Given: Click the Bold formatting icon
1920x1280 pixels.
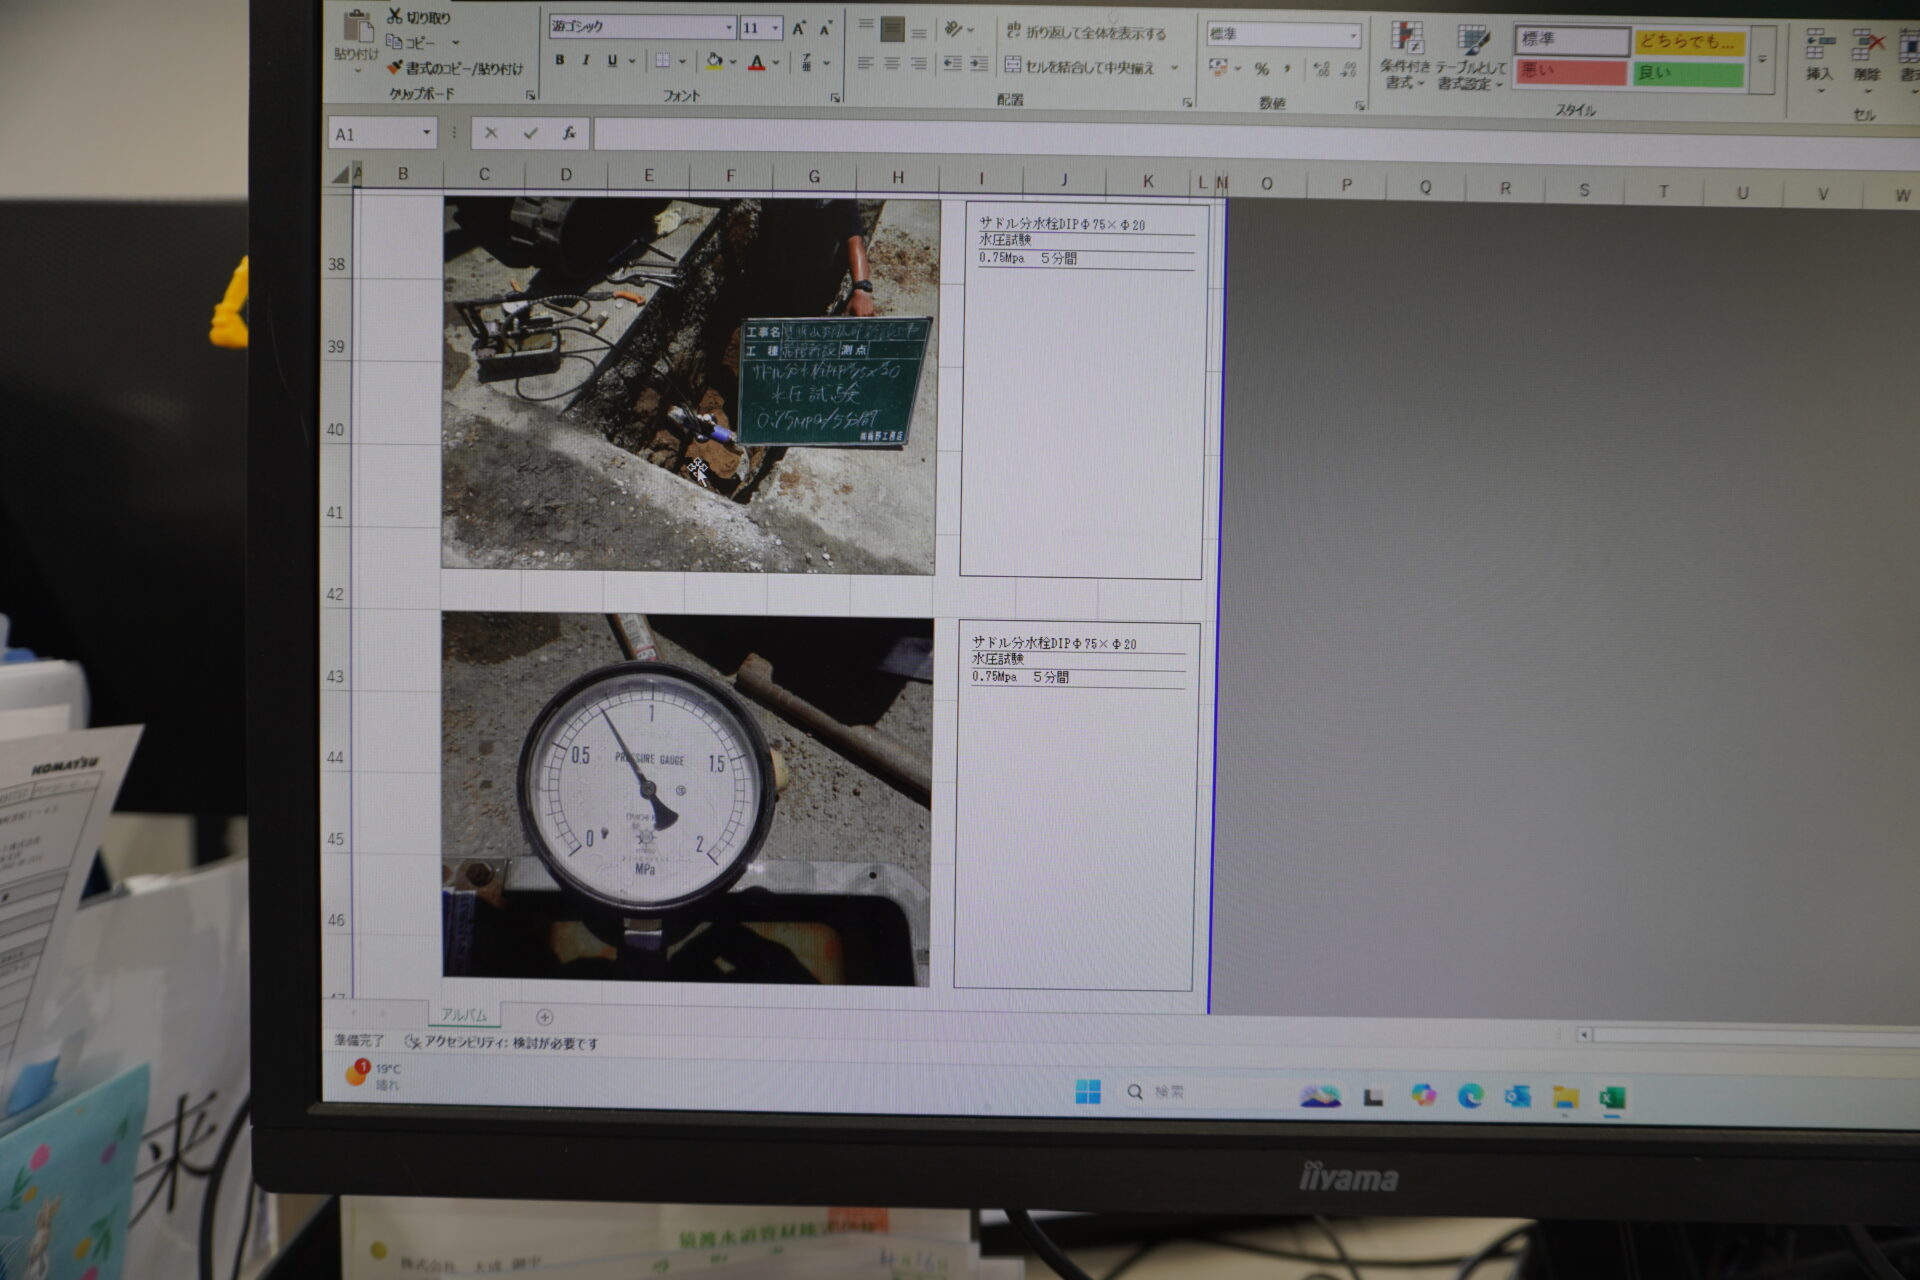Looking at the screenshot, I should tap(559, 61).
